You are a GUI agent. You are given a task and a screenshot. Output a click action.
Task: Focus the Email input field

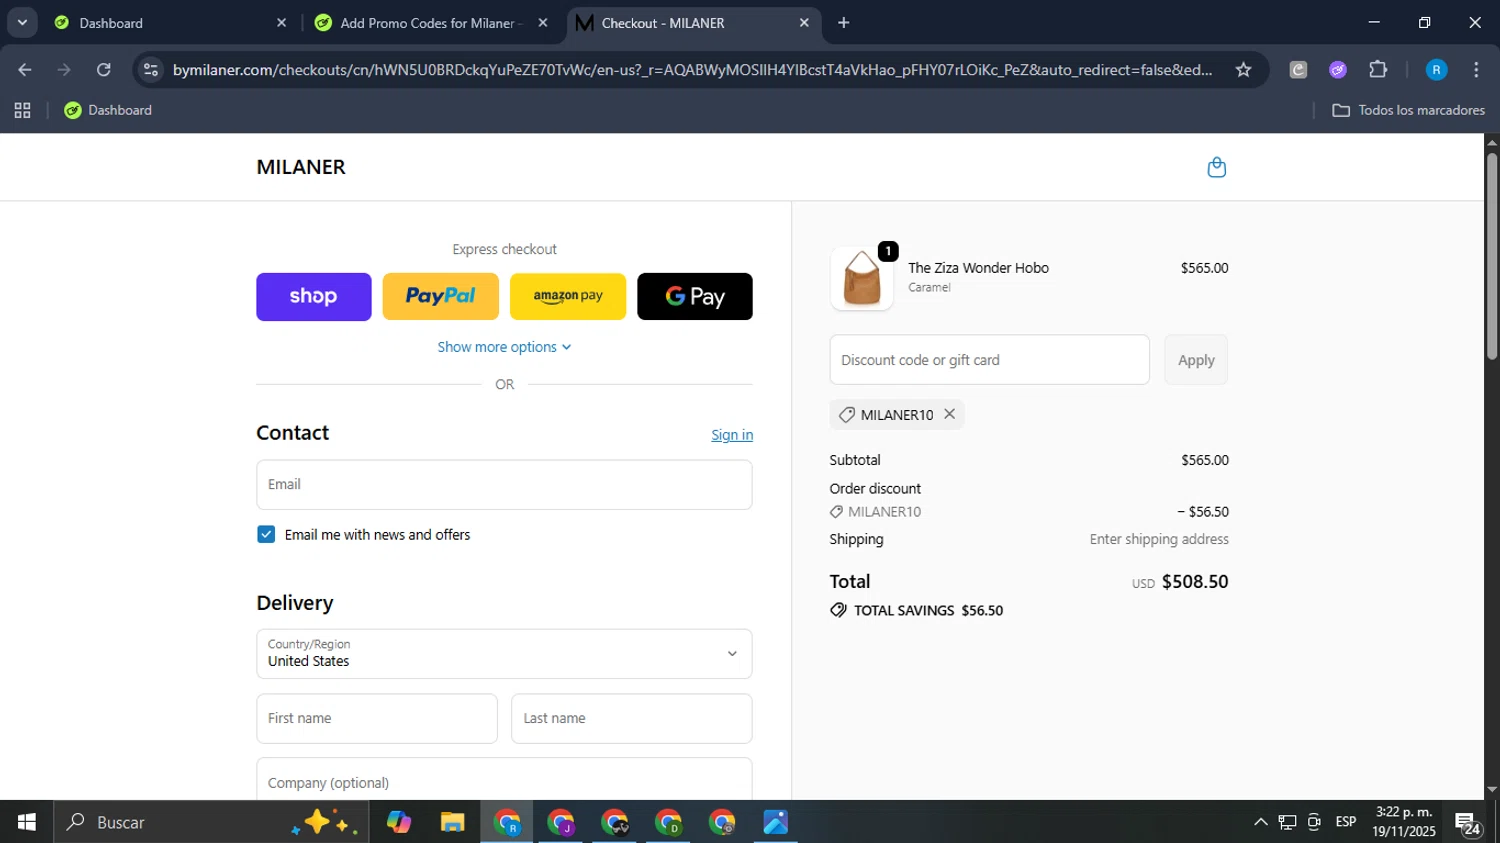coord(504,484)
